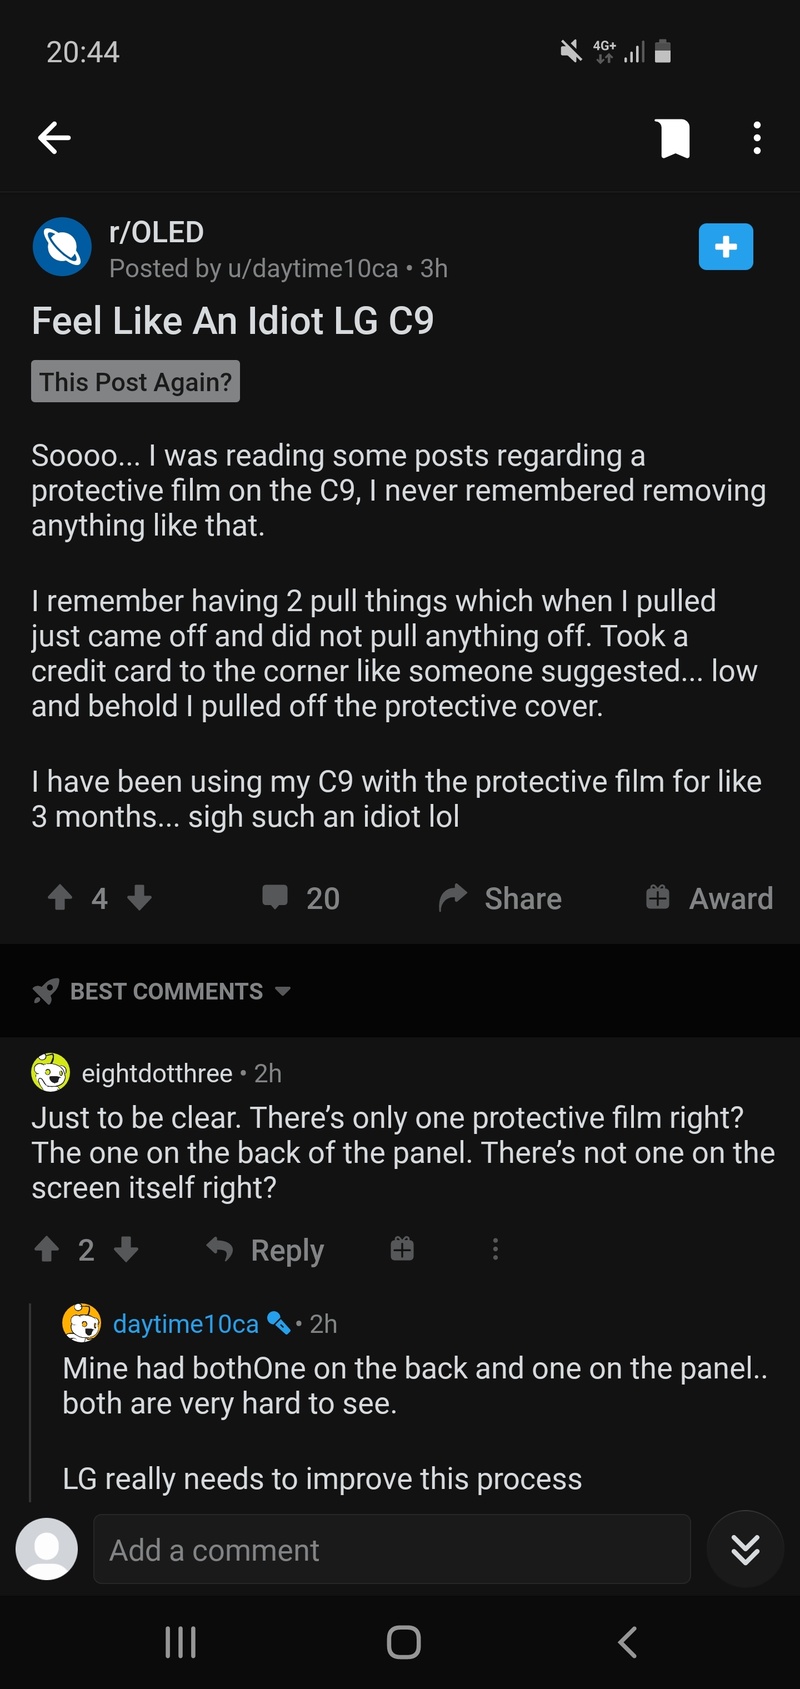Downvote the post
This screenshot has height=1689, width=800.
(x=140, y=897)
